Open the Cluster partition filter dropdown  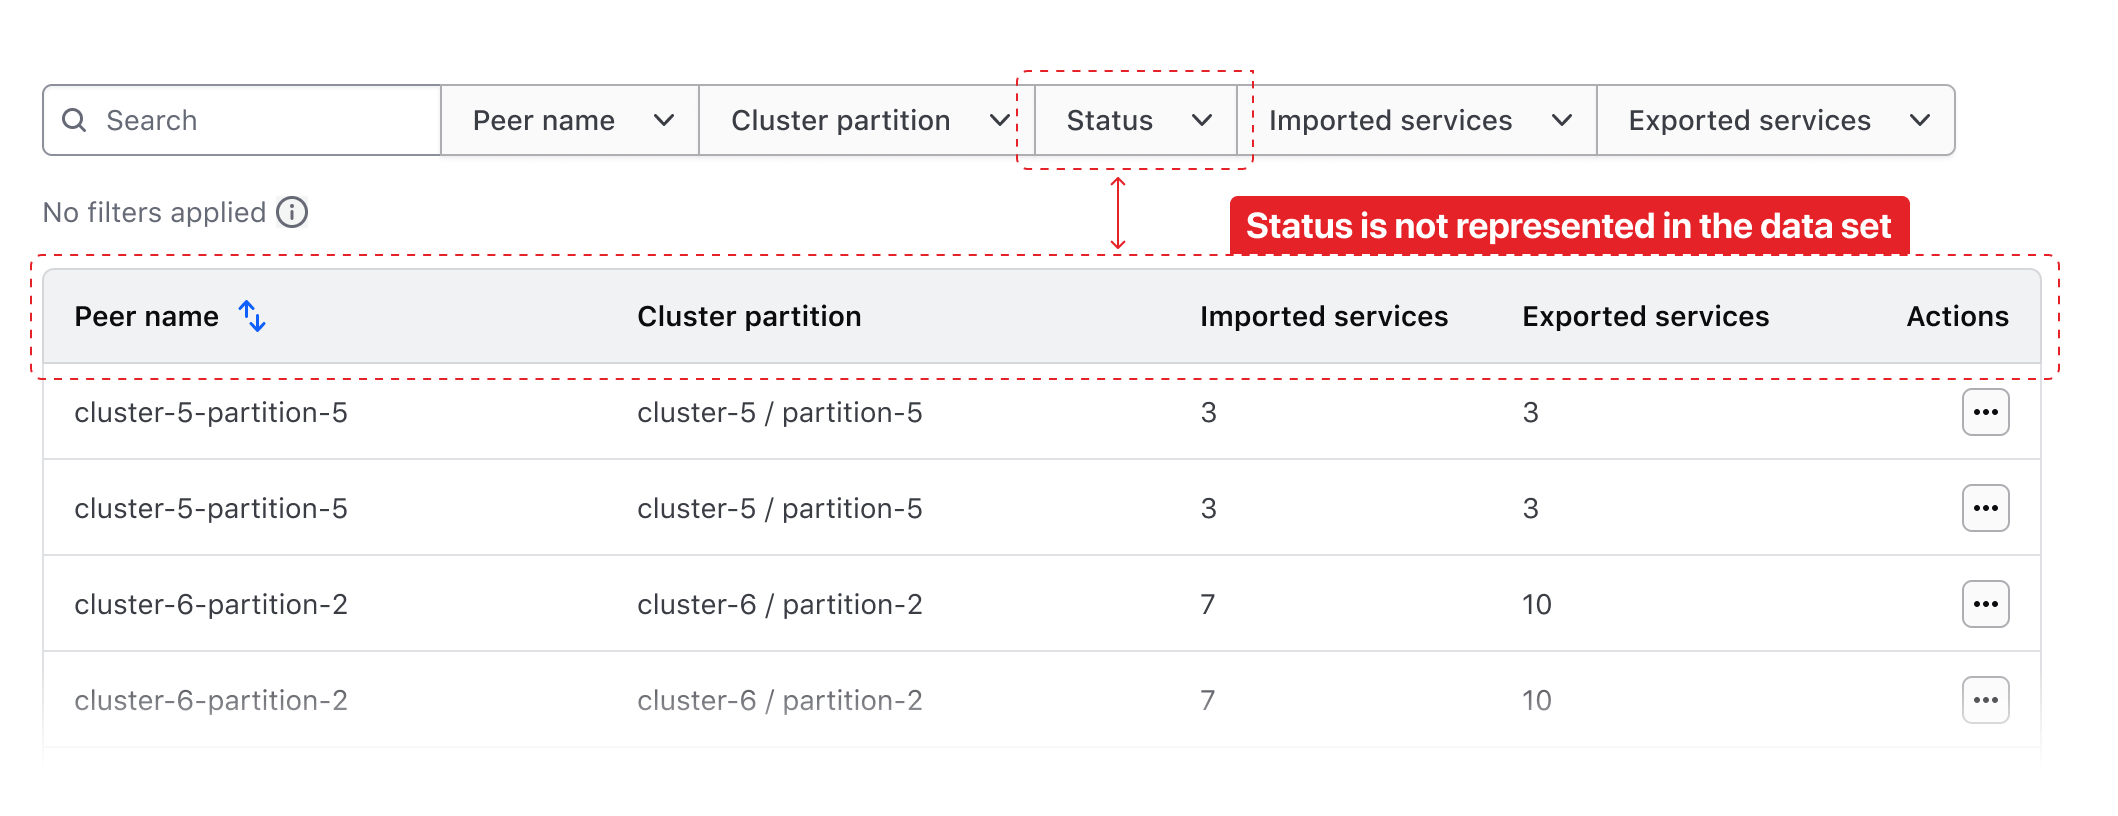(x=867, y=120)
